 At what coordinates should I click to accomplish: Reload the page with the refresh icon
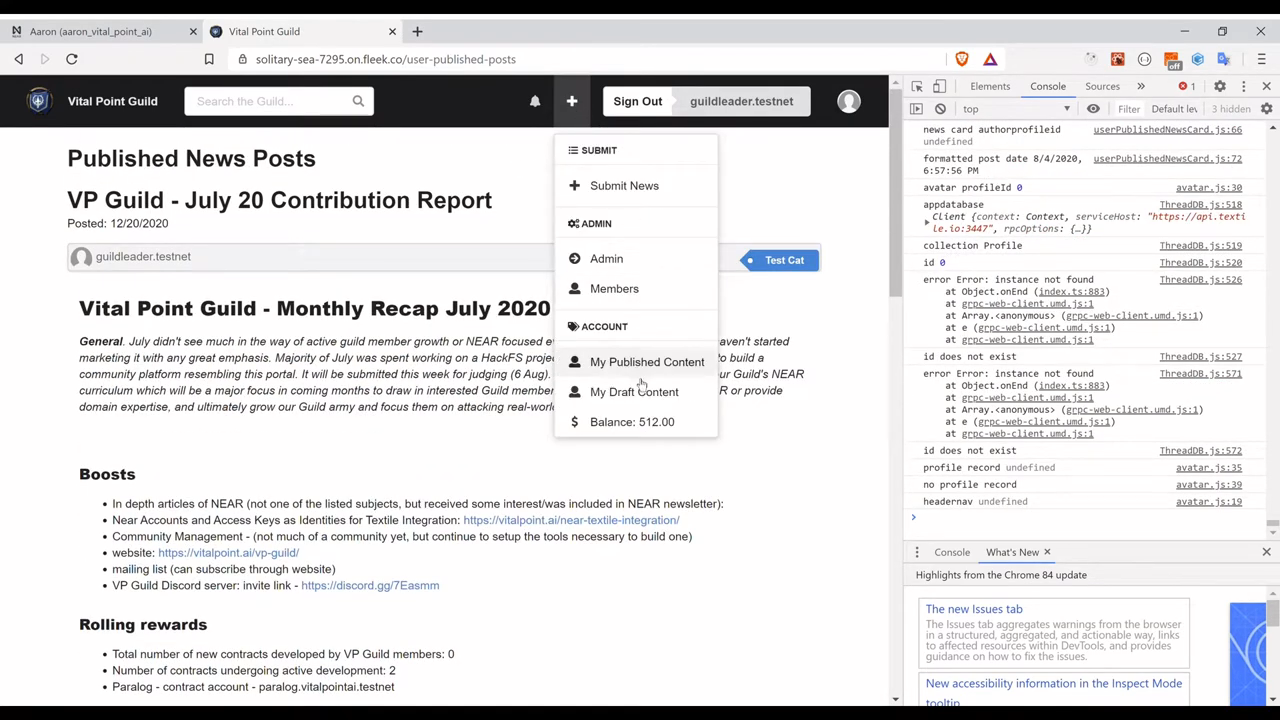[x=72, y=59]
